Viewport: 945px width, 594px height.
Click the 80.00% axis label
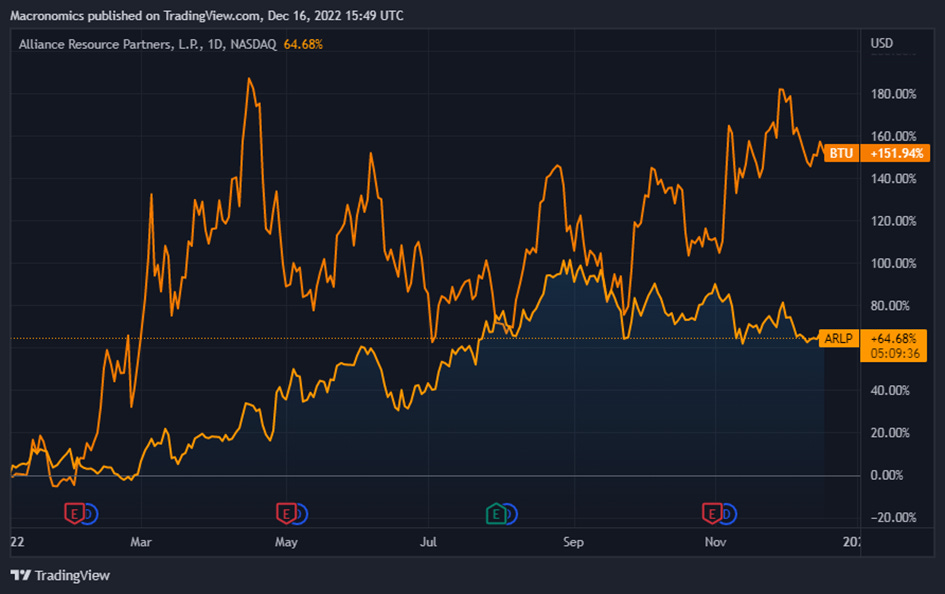pos(890,305)
